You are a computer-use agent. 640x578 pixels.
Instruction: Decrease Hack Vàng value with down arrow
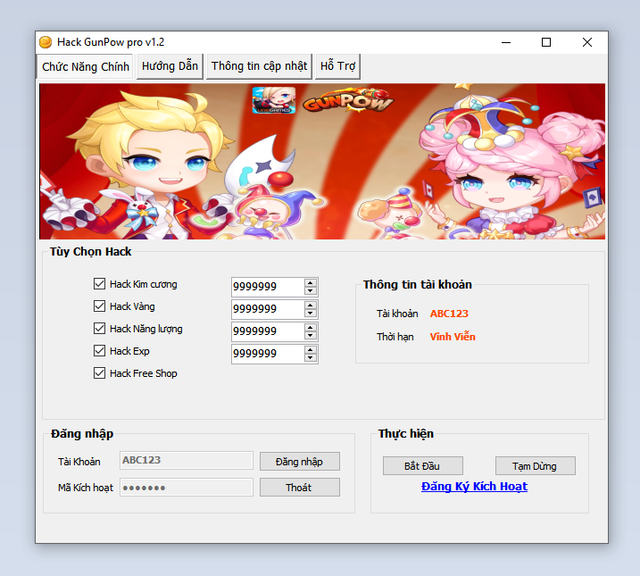point(310,313)
